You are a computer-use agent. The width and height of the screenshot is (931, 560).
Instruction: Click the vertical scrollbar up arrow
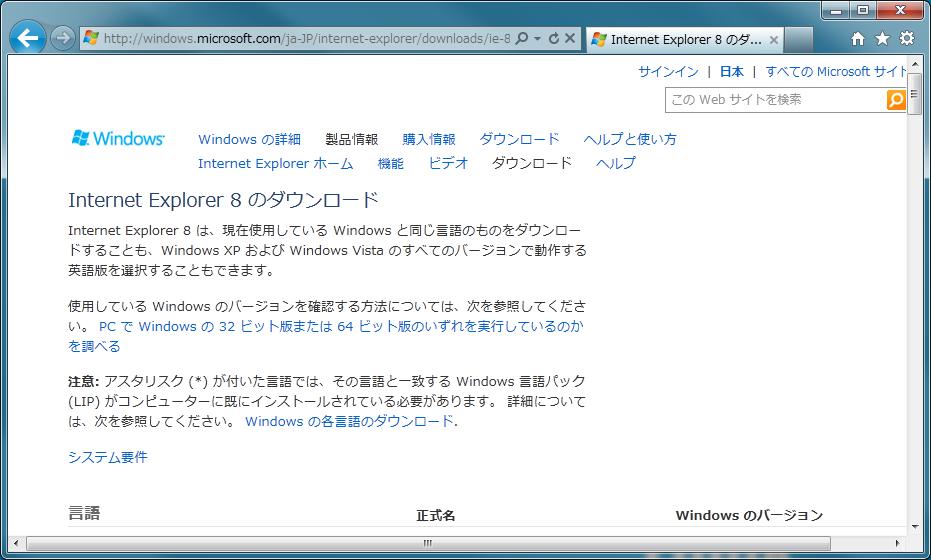pyautogui.click(x=915, y=64)
